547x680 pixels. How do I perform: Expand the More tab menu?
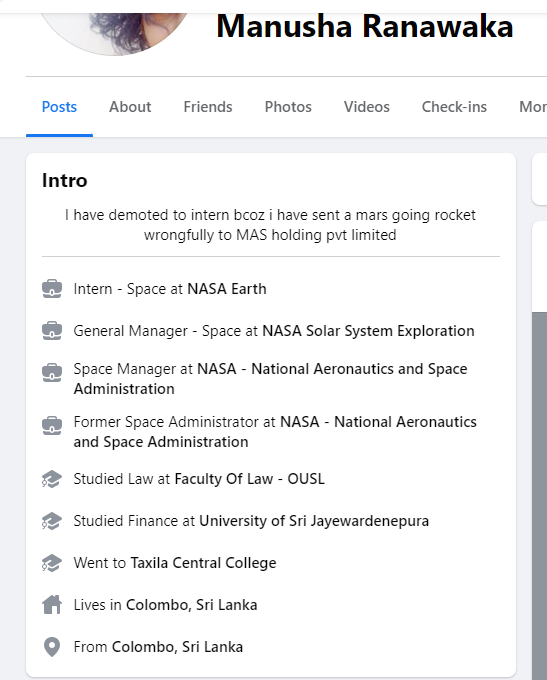point(533,107)
